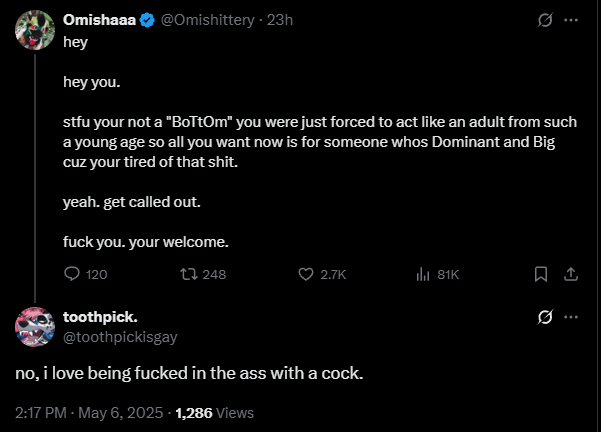Repost the Omishaaa tweet
Image resolution: width=601 pixels, height=432 pixels.
point(187,274)
